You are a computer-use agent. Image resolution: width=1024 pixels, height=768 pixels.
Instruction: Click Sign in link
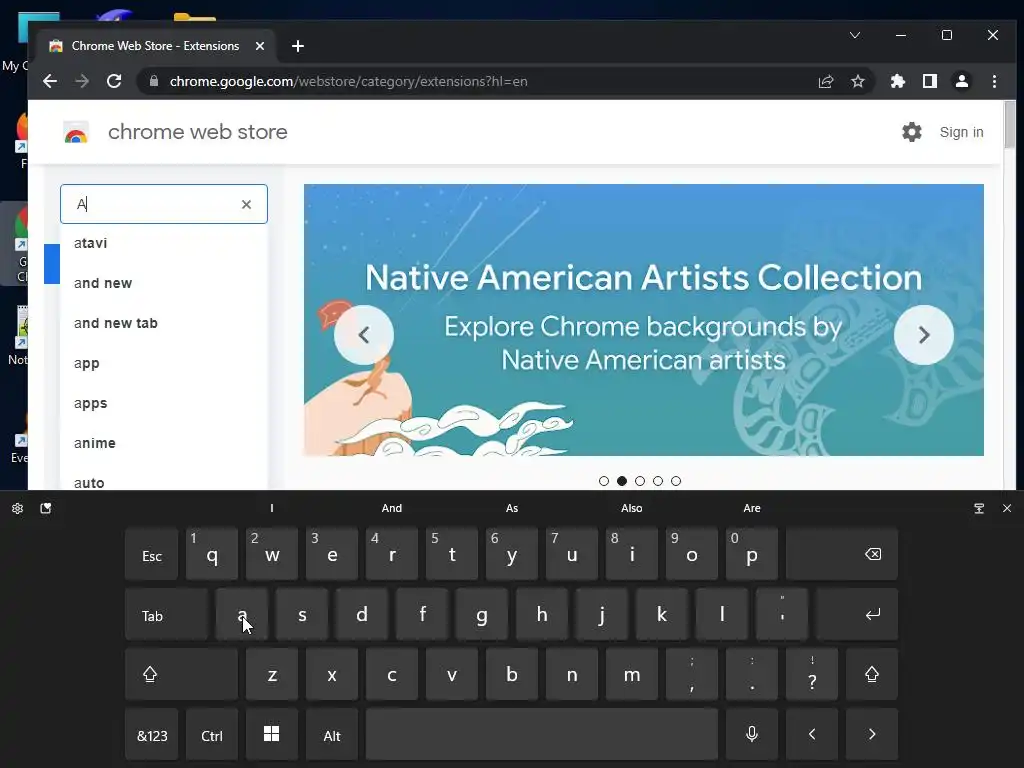pyautogui.click(x=961, y=132)
